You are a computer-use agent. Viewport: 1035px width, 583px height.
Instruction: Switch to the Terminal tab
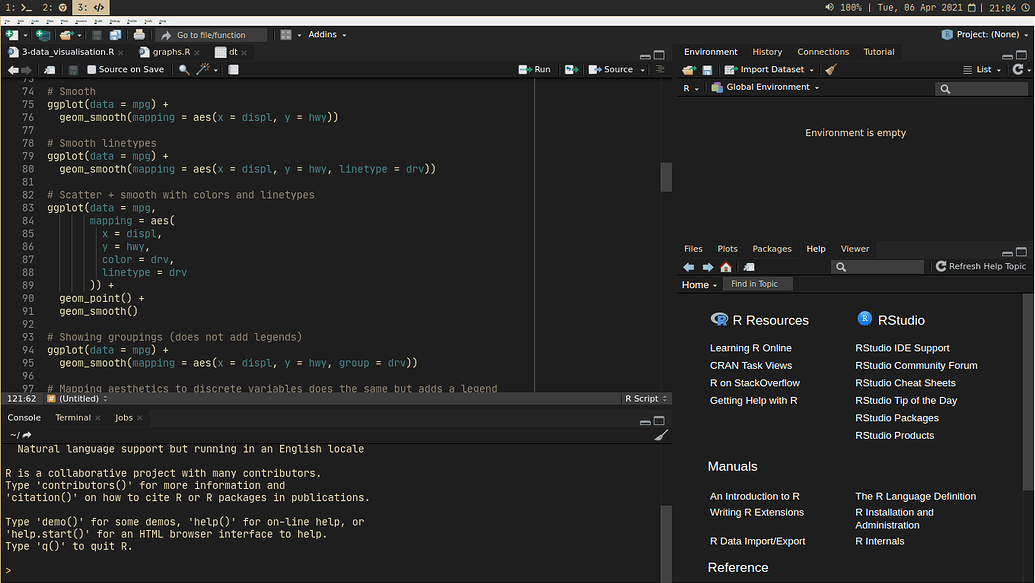point(73,418)
